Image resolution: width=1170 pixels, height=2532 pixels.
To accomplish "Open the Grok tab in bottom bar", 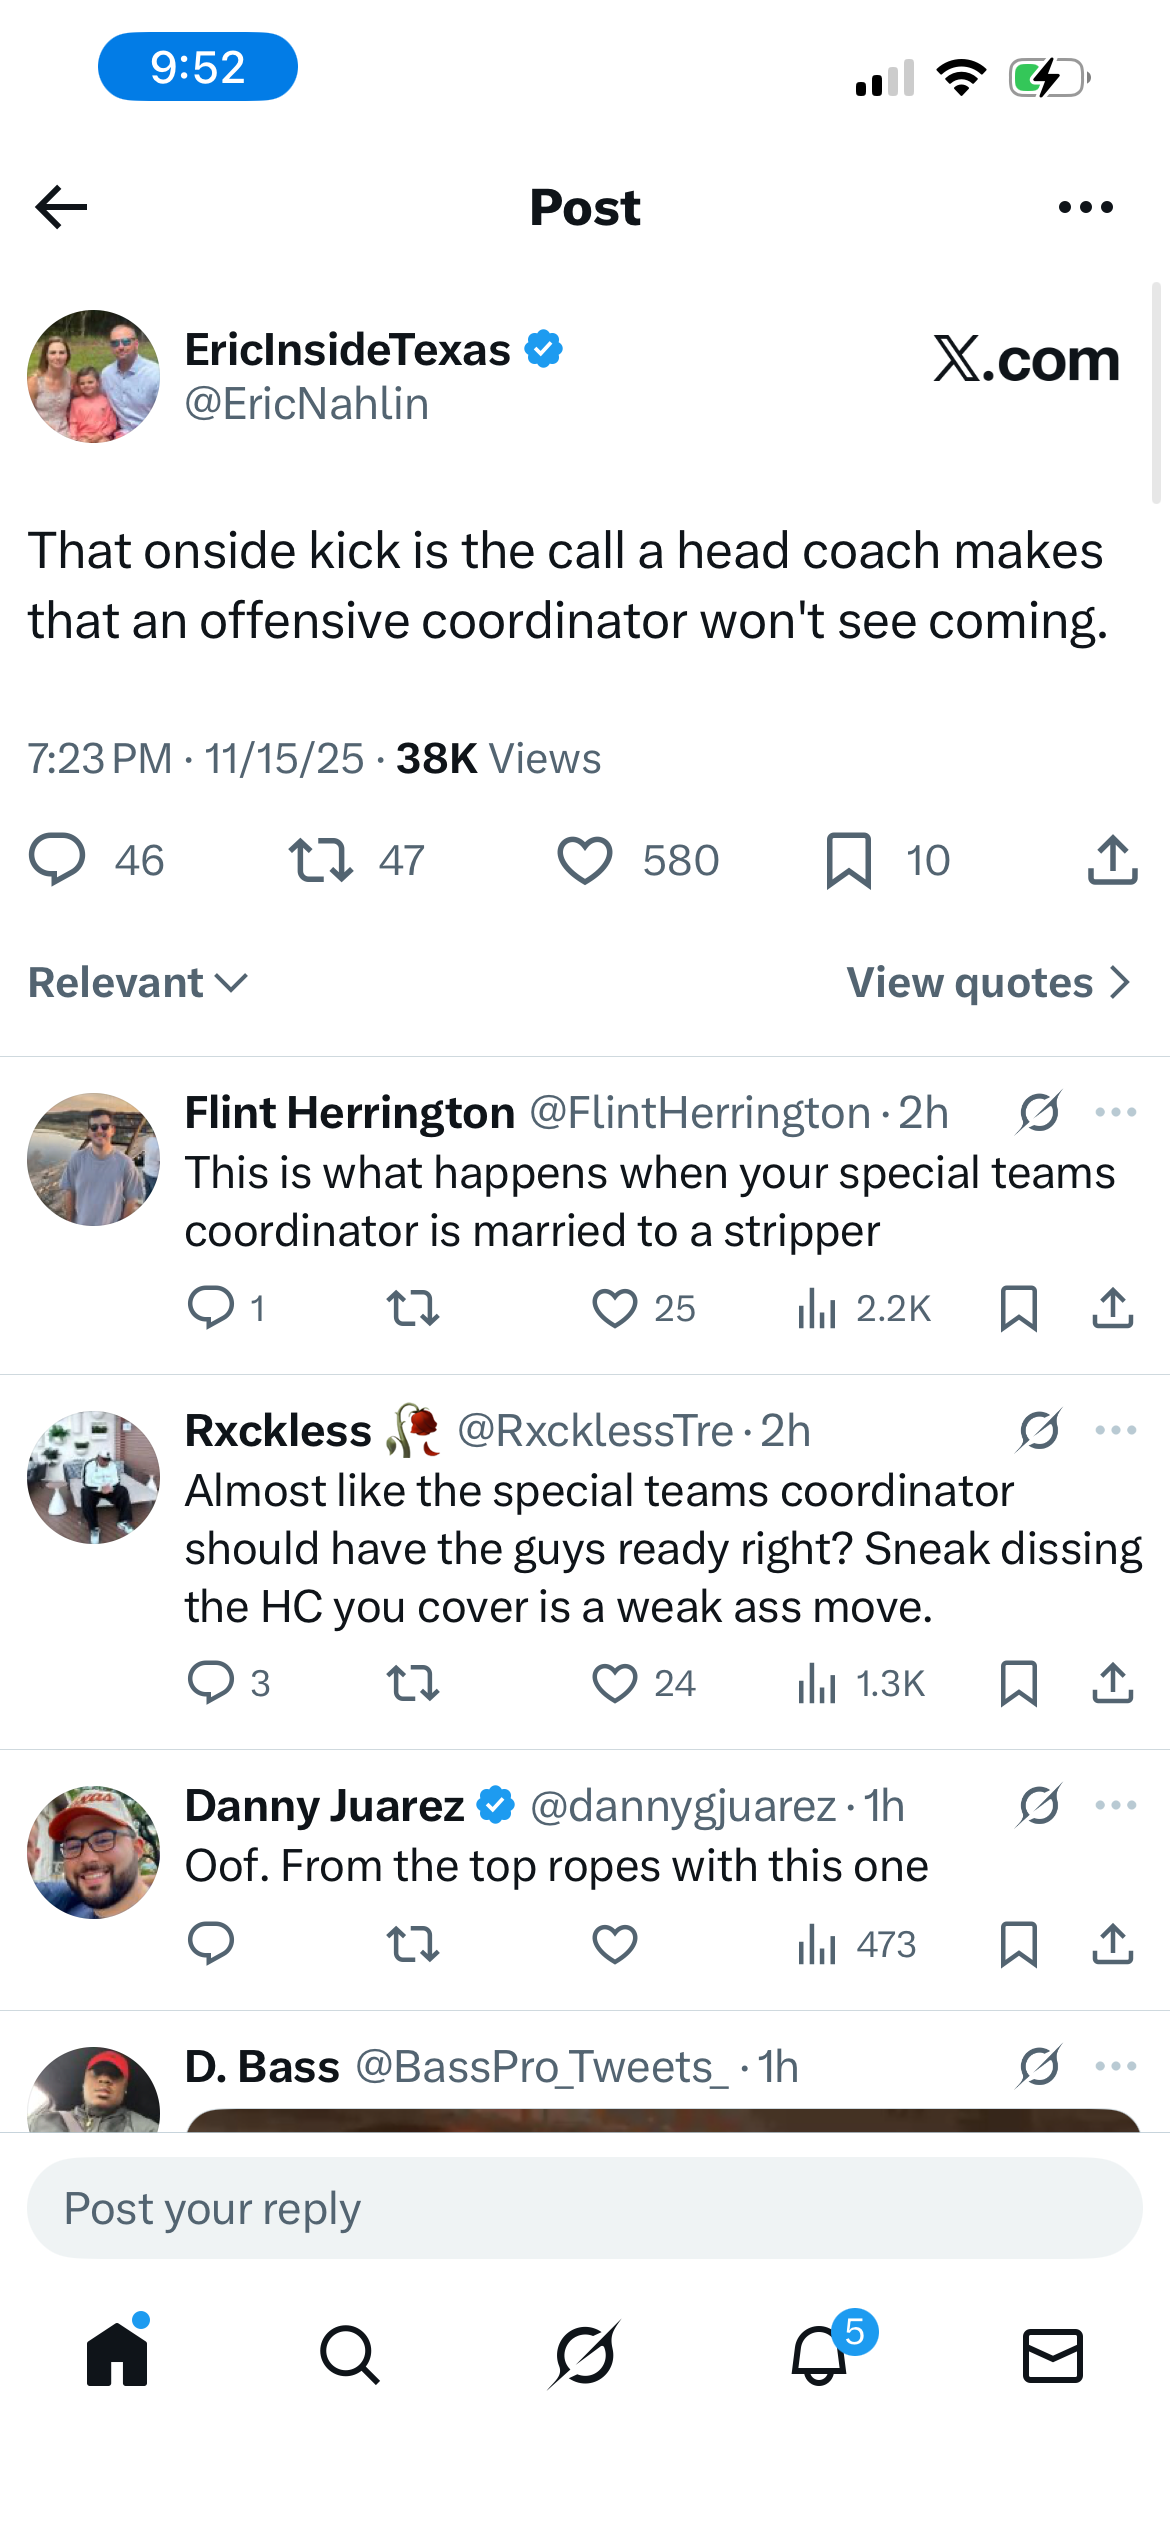I will tap(585, 2355).
